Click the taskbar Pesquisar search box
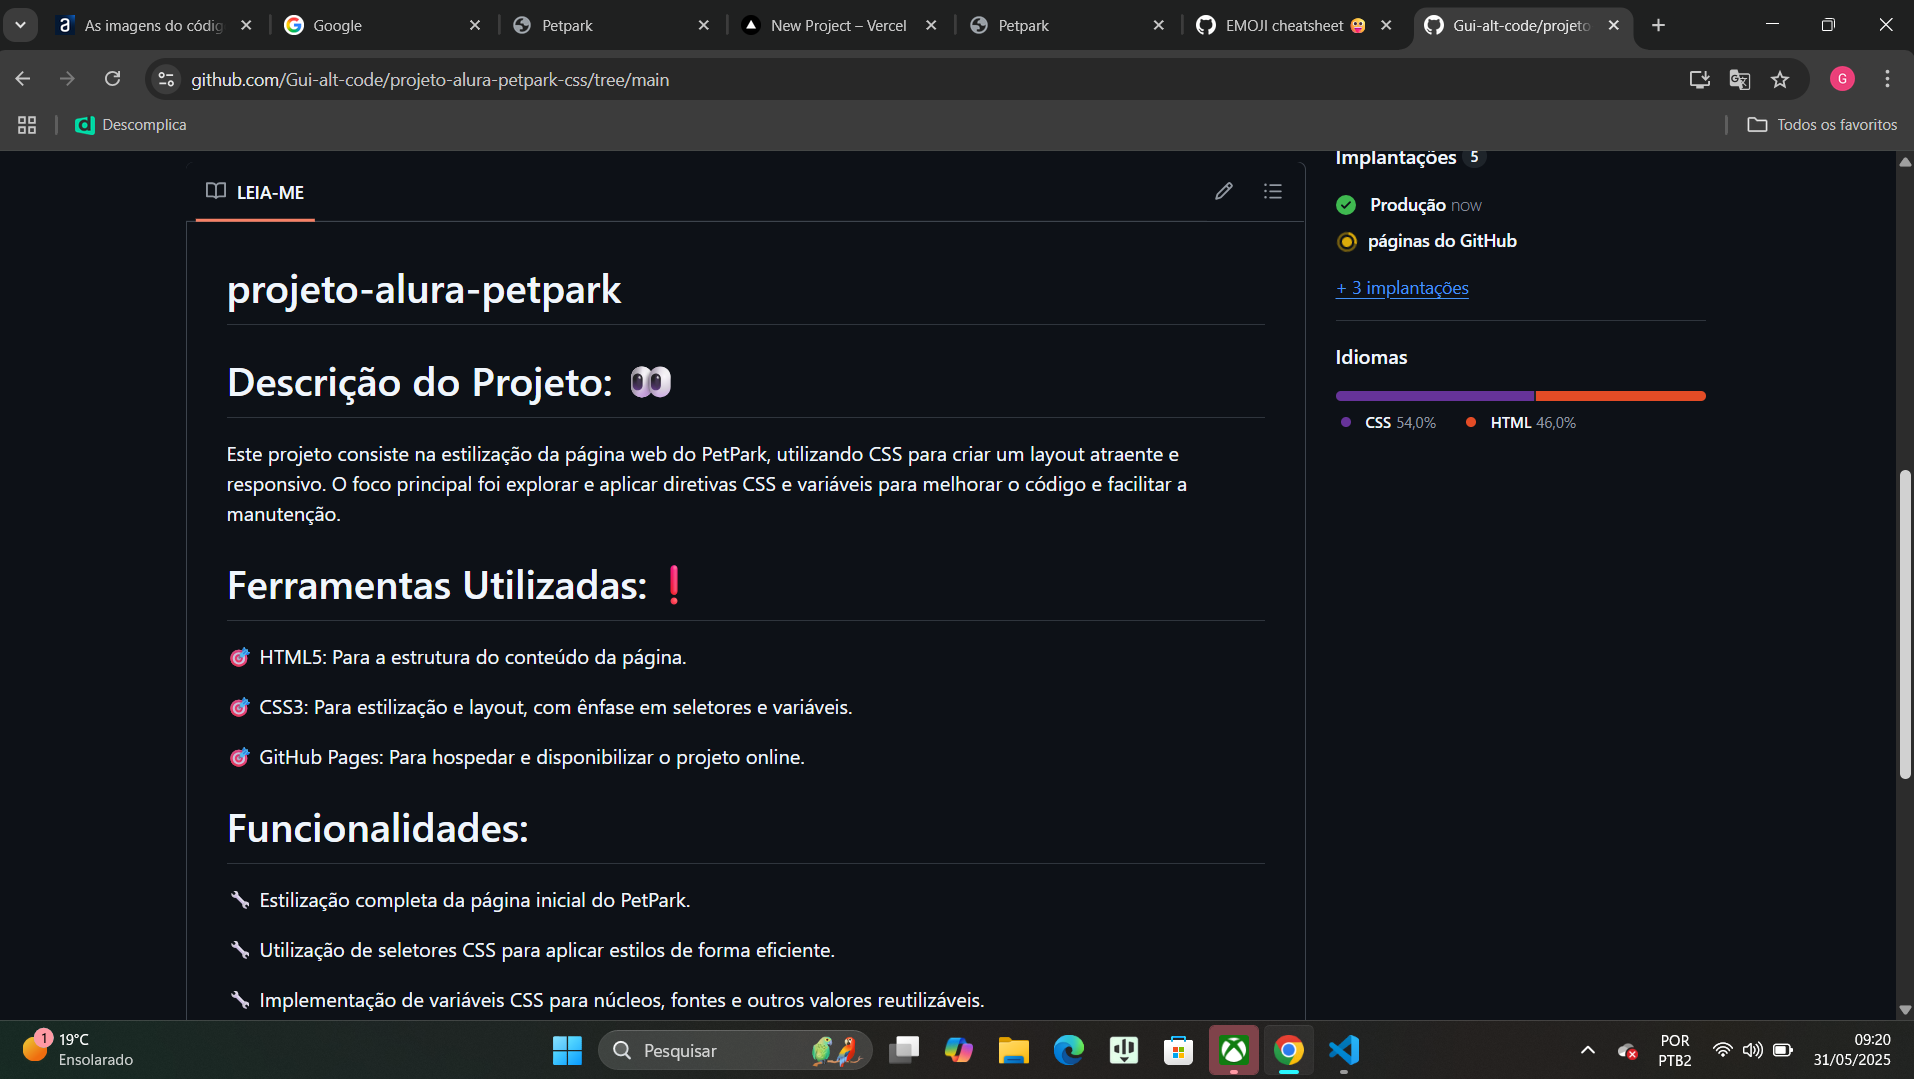1914x1079 pixels. tap(735, 1050)
